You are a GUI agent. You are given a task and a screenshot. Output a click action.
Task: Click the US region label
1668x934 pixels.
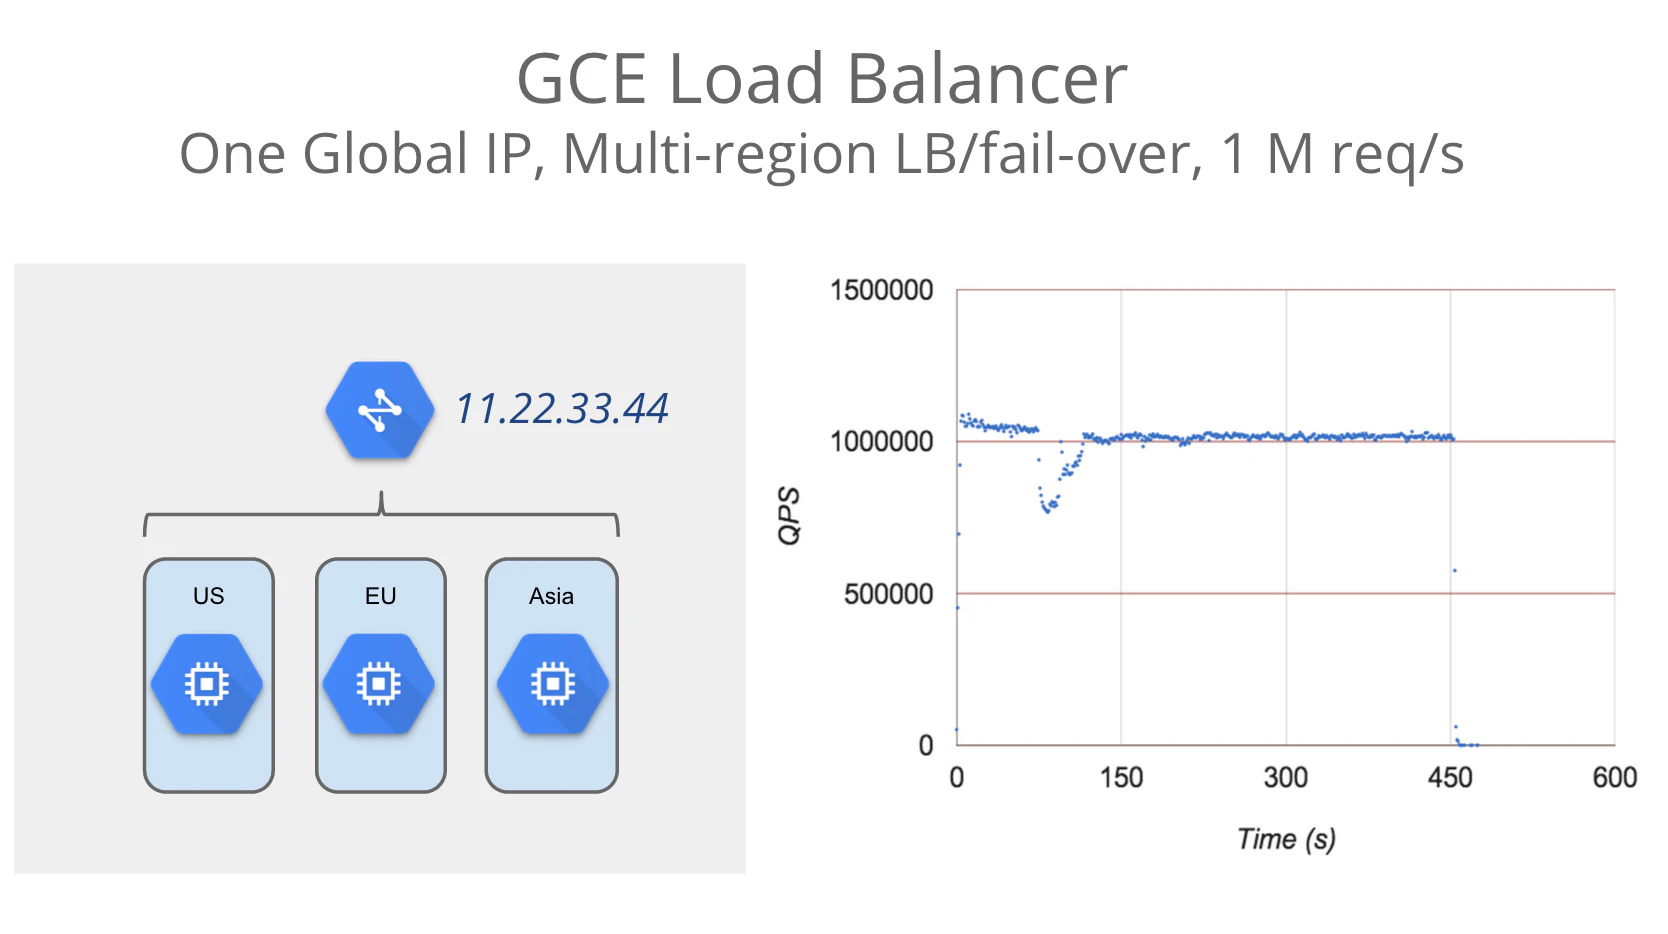click(208, 596)
